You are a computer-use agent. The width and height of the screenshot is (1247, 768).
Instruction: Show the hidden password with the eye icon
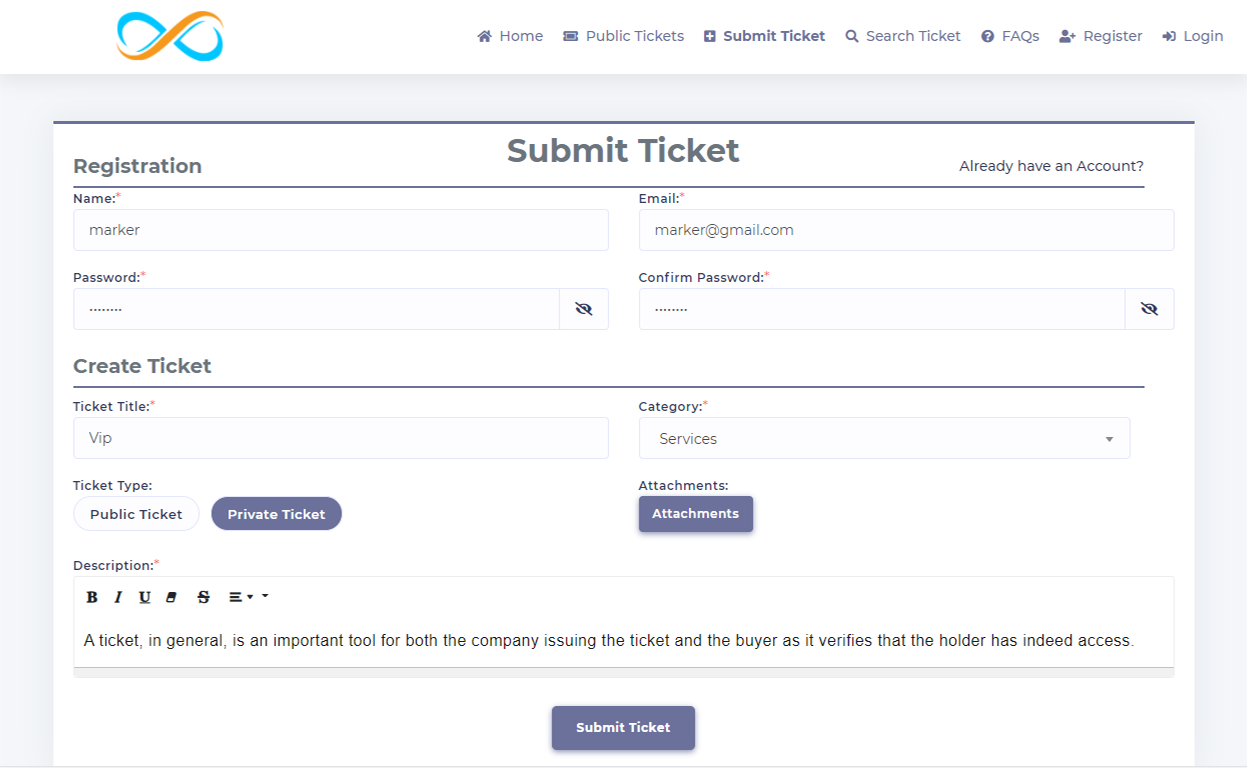(x=583, y=309)
